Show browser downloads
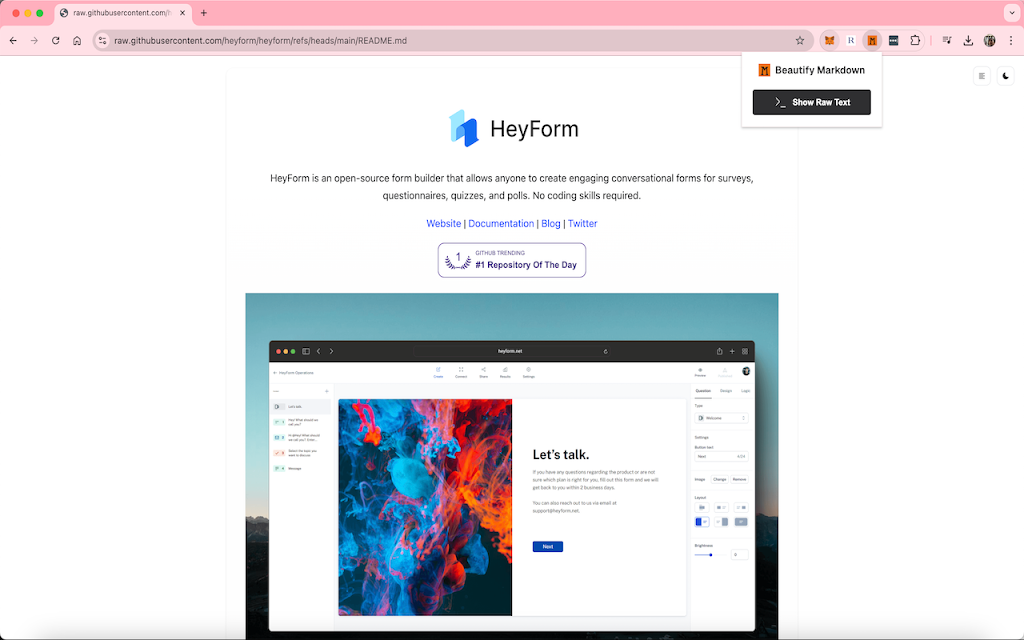Screen dimensions: 1024x640 968,40
